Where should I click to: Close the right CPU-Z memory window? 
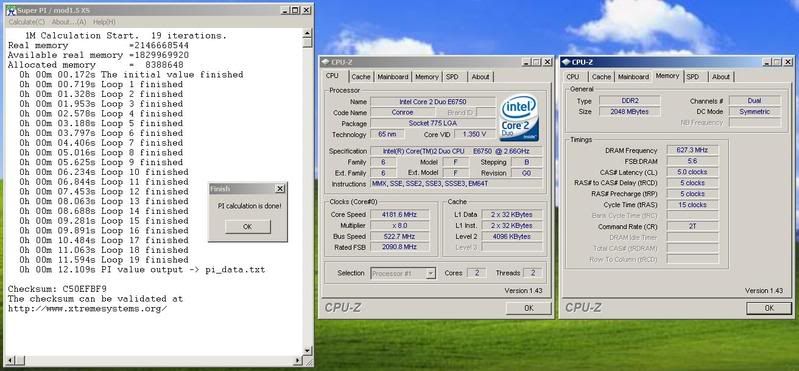point(787,62)
